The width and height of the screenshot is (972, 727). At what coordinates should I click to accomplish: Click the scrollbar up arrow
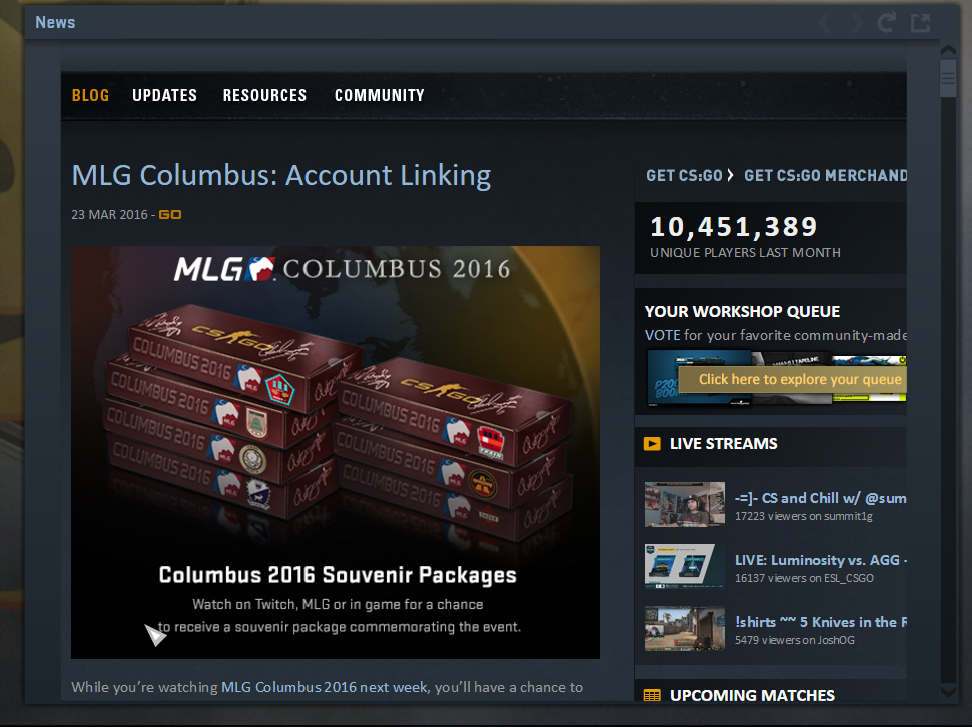pyautogui.click(x=948, y=50)
